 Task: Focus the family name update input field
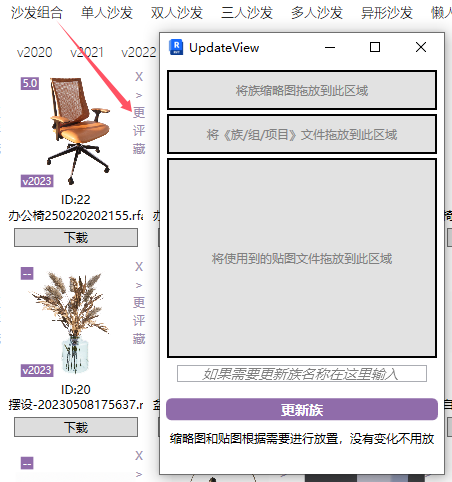point(302,374)
